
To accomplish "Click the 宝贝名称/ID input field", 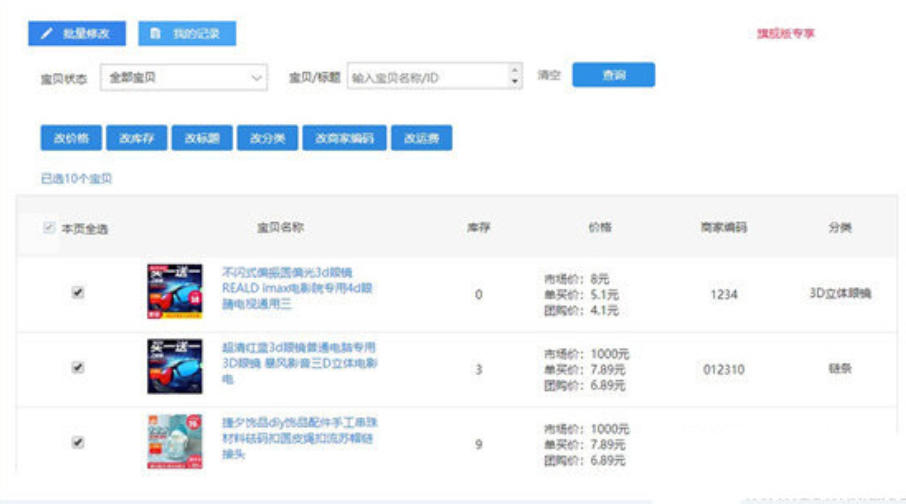I will tap(428, 77).
